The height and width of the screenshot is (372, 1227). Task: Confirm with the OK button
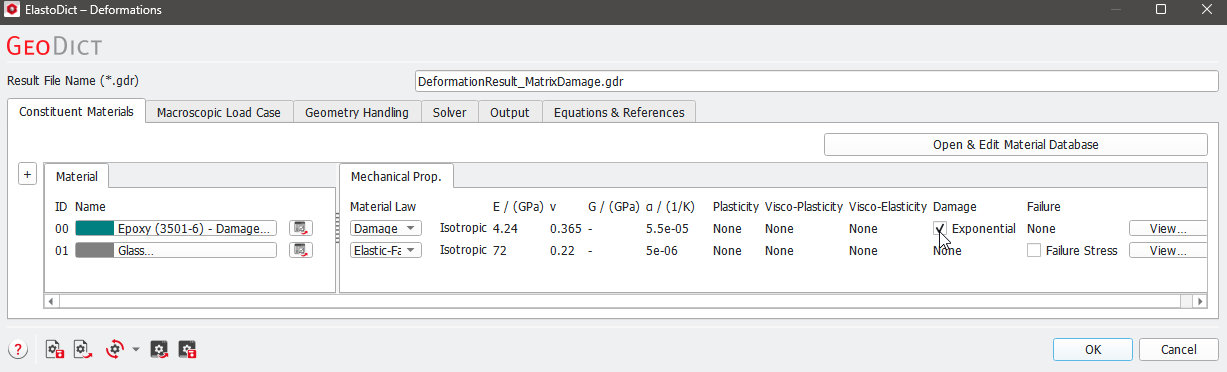point(1093,350)
